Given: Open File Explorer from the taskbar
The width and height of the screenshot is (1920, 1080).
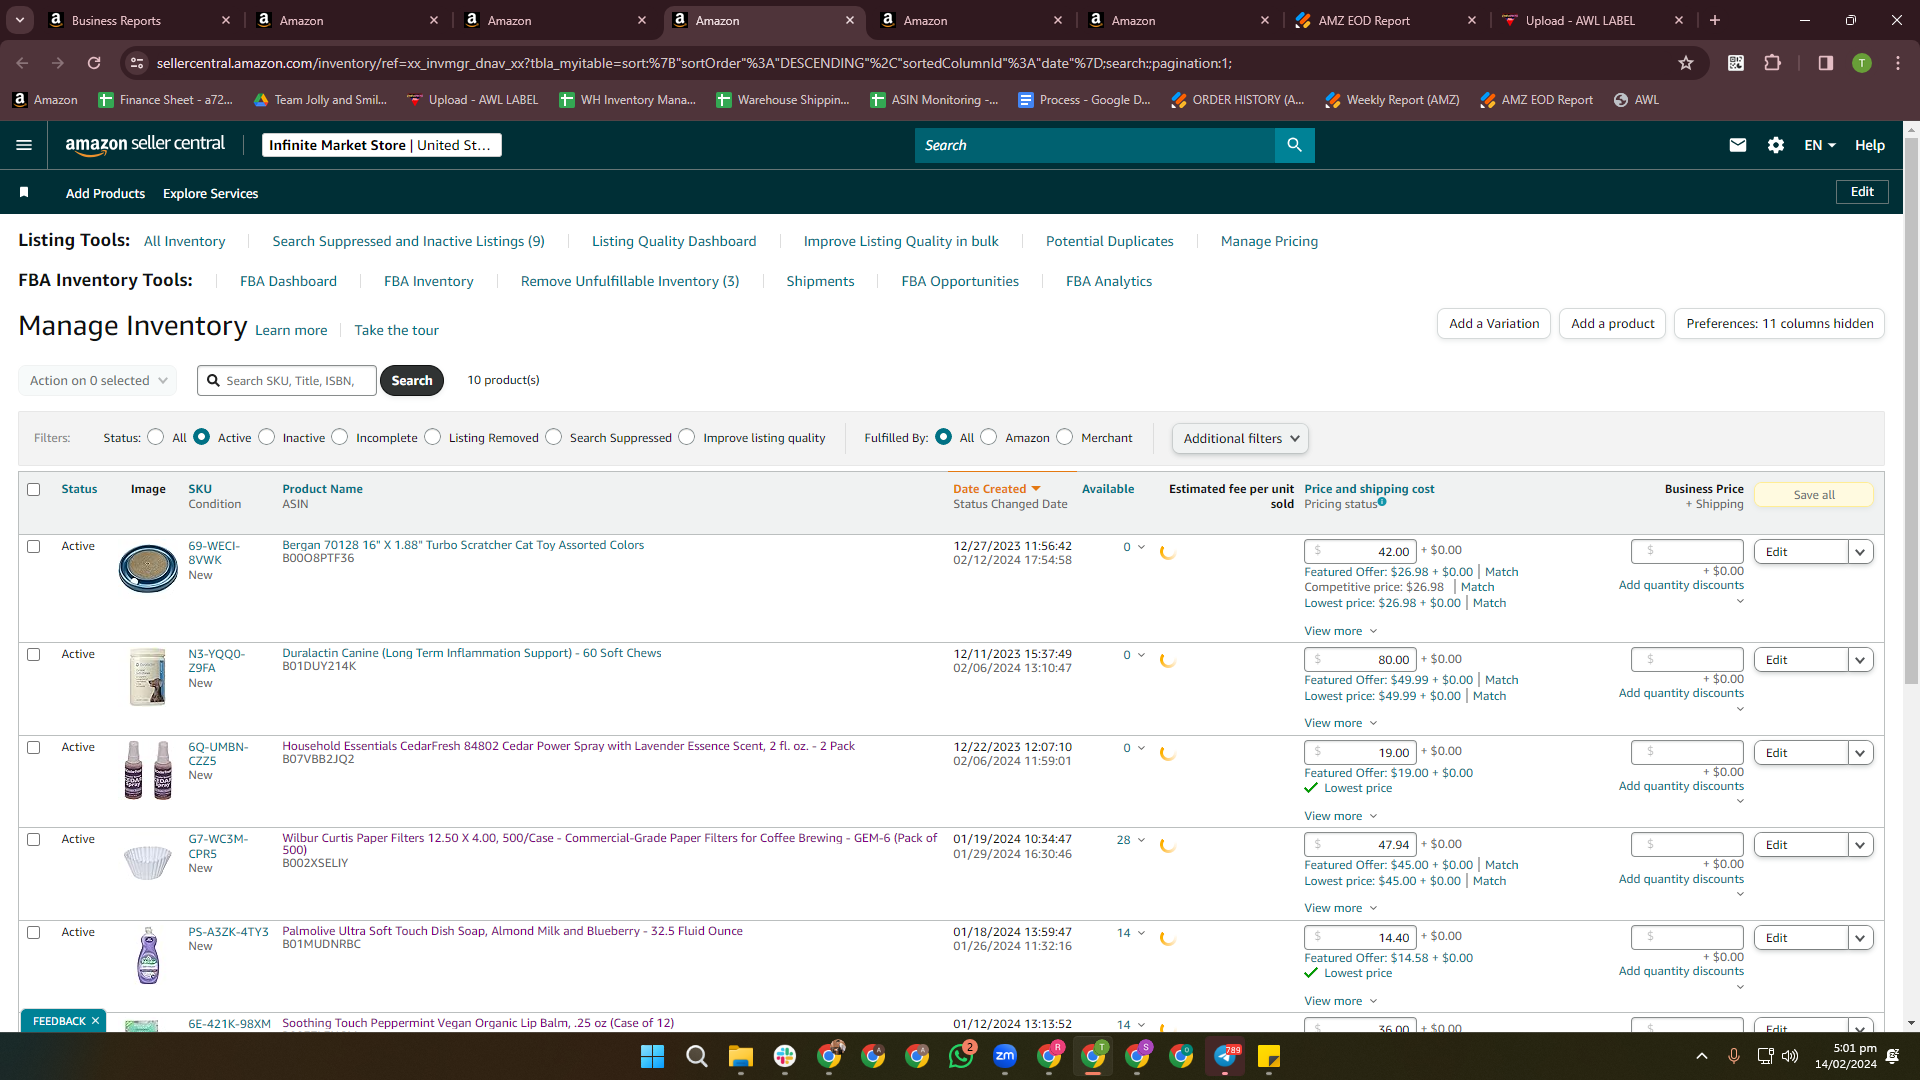Looking at the screenshot, I should pyautogui.click(x=740, y=1056).
